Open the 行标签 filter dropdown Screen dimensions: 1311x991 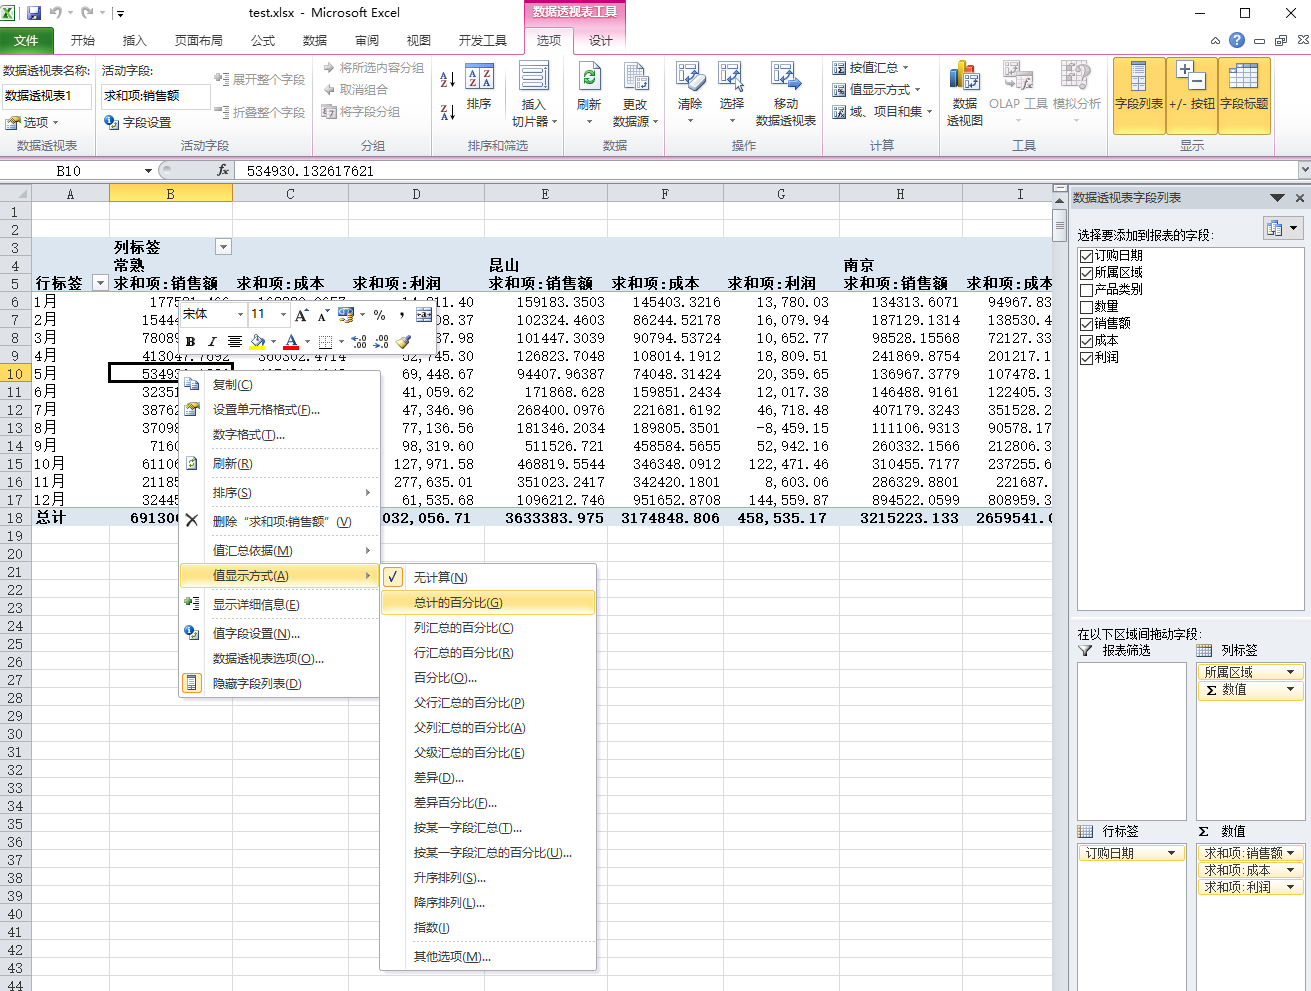[x=99, y=283]
